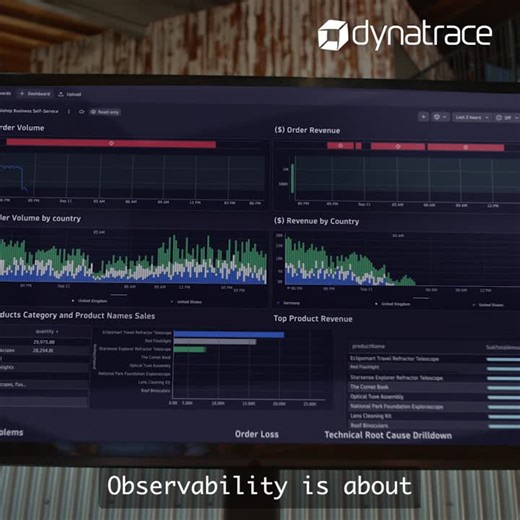Image resolution: width=520 pixels, height=520 pixels.
Task: Click the diamond marker on the last Order Revenue red bar
Action: [466, 147]
